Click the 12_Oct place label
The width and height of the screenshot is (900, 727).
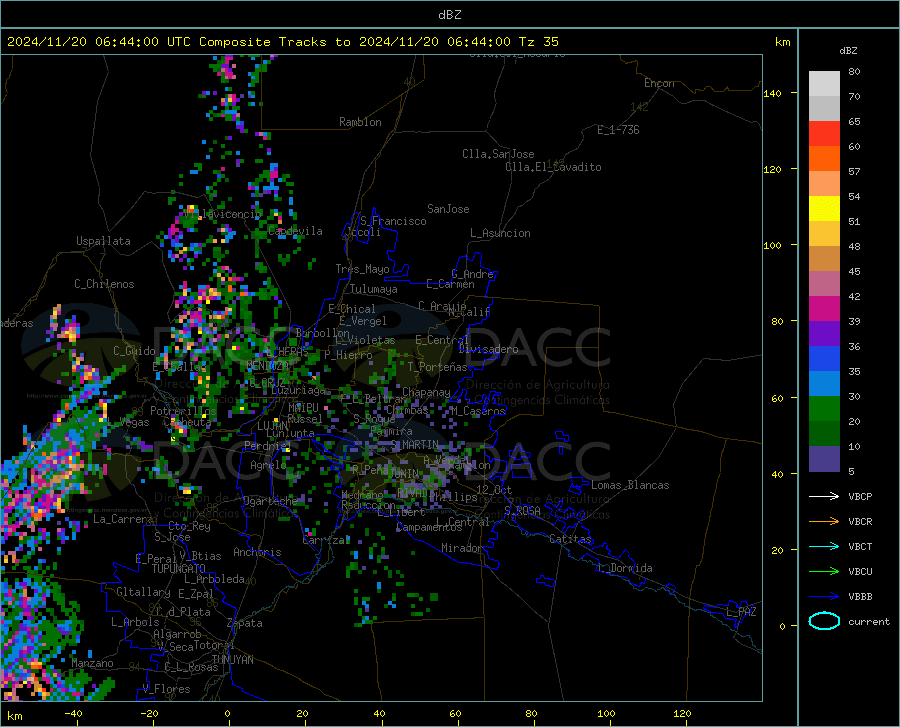point(494,489)
